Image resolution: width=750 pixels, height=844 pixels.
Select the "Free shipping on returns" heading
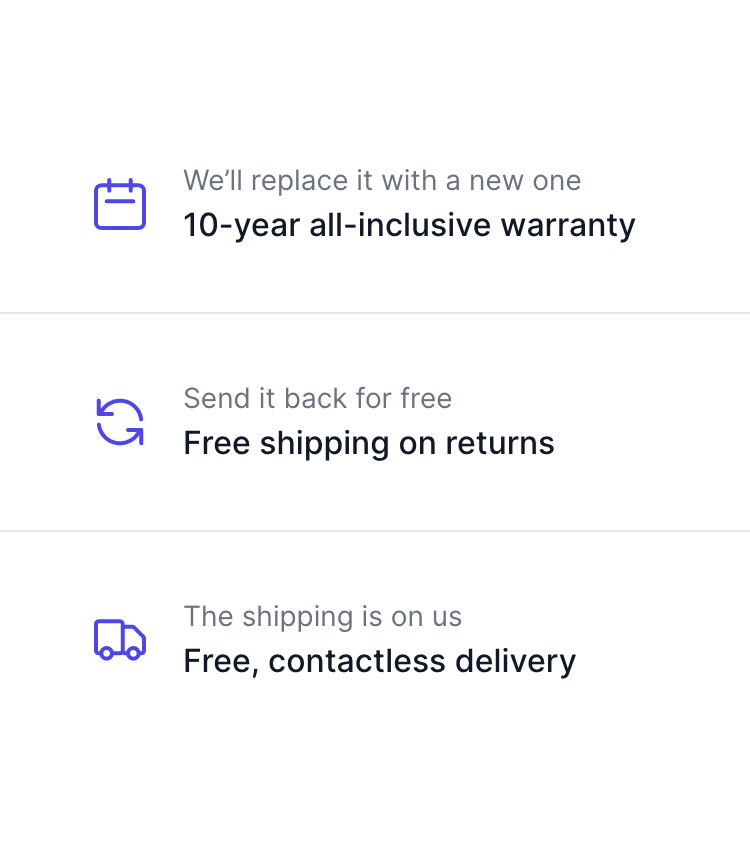369,444
